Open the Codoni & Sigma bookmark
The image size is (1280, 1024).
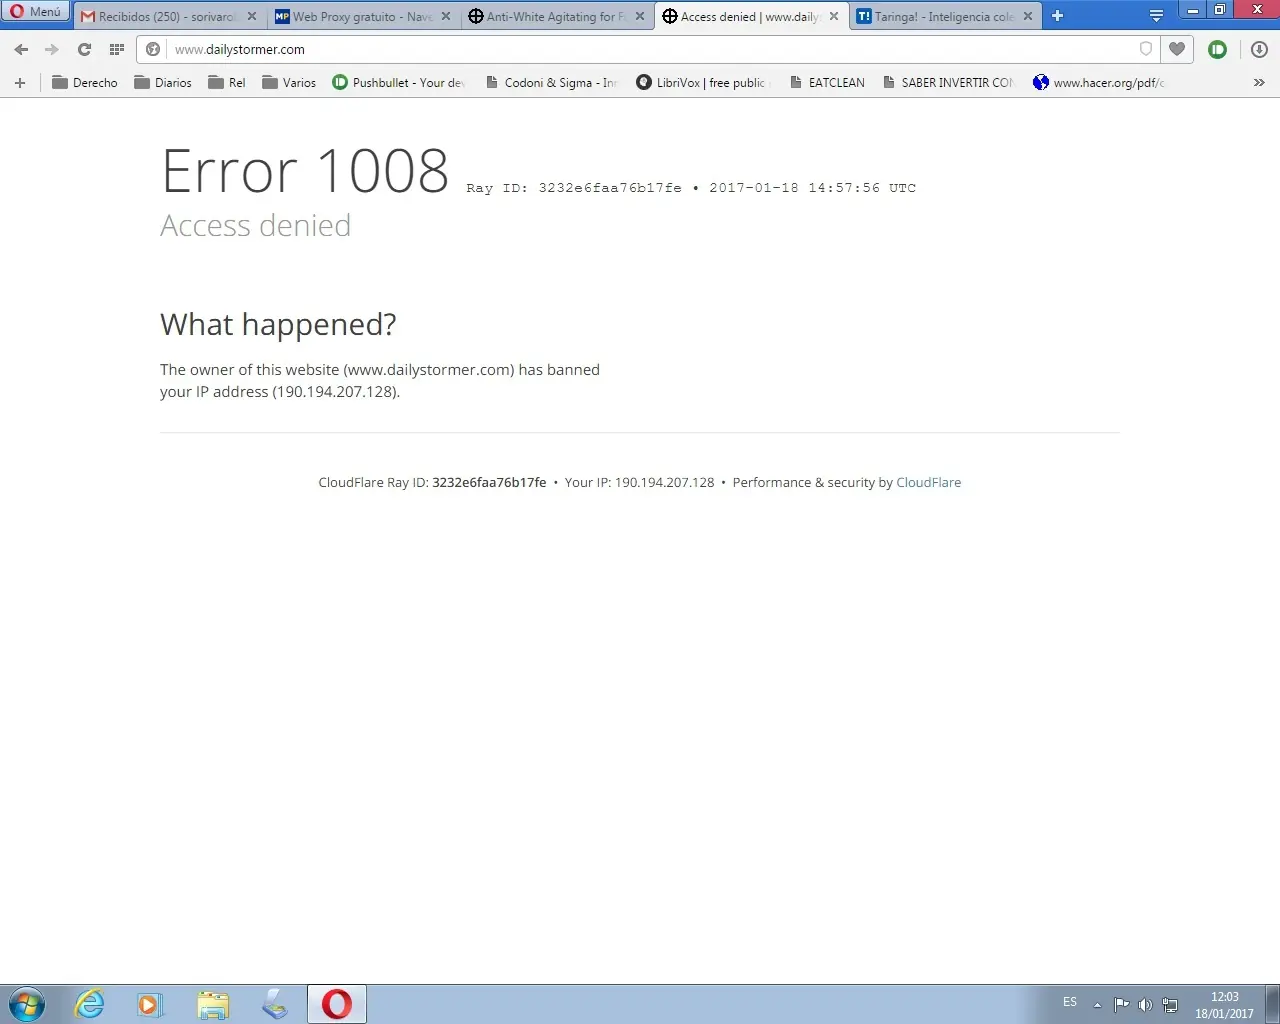coord(552,83)
